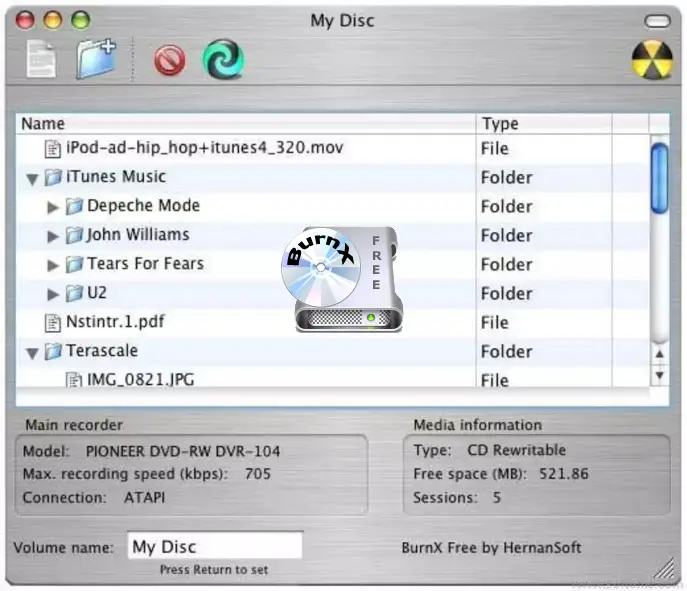The width and height of the screenshot is (687, 591).
Task: Click the Sessions value 5
Action: (x=496, y=498)
